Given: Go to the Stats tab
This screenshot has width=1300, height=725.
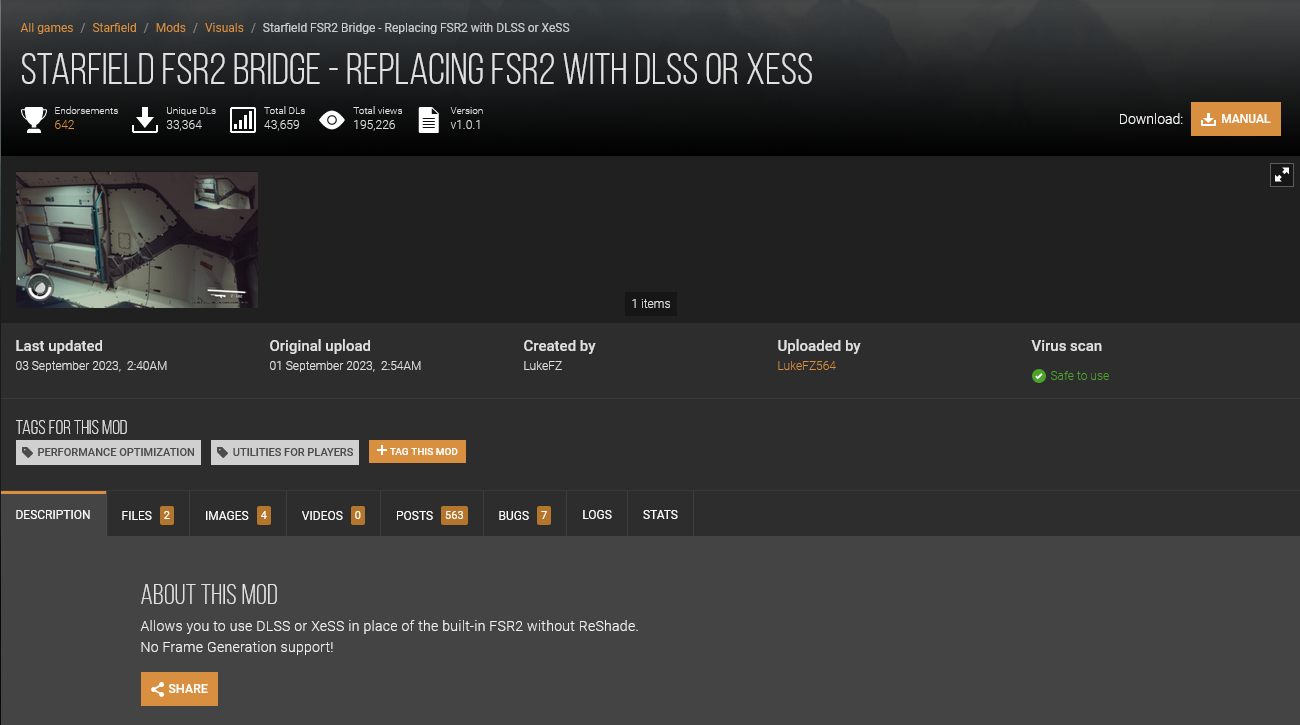Looking at the screenshot, I should pyautogui.click(x=660, y=515).
